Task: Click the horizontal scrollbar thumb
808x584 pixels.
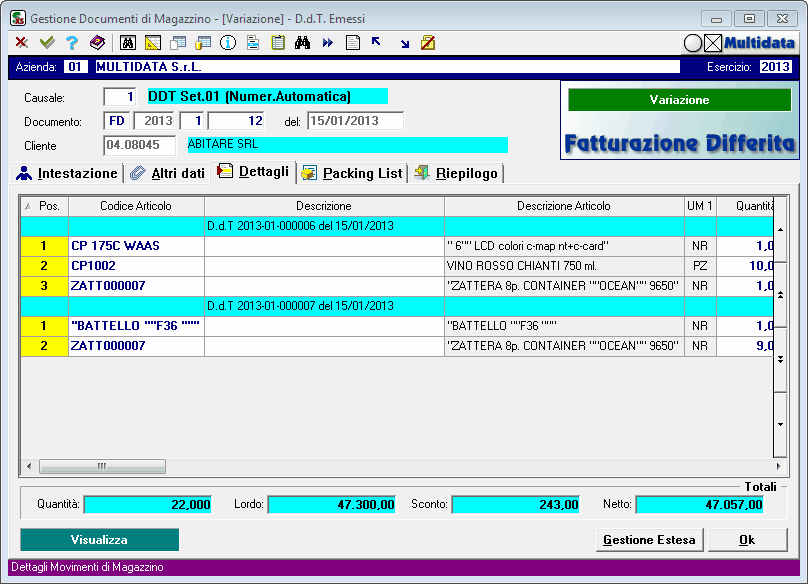Action: point(103,466)
